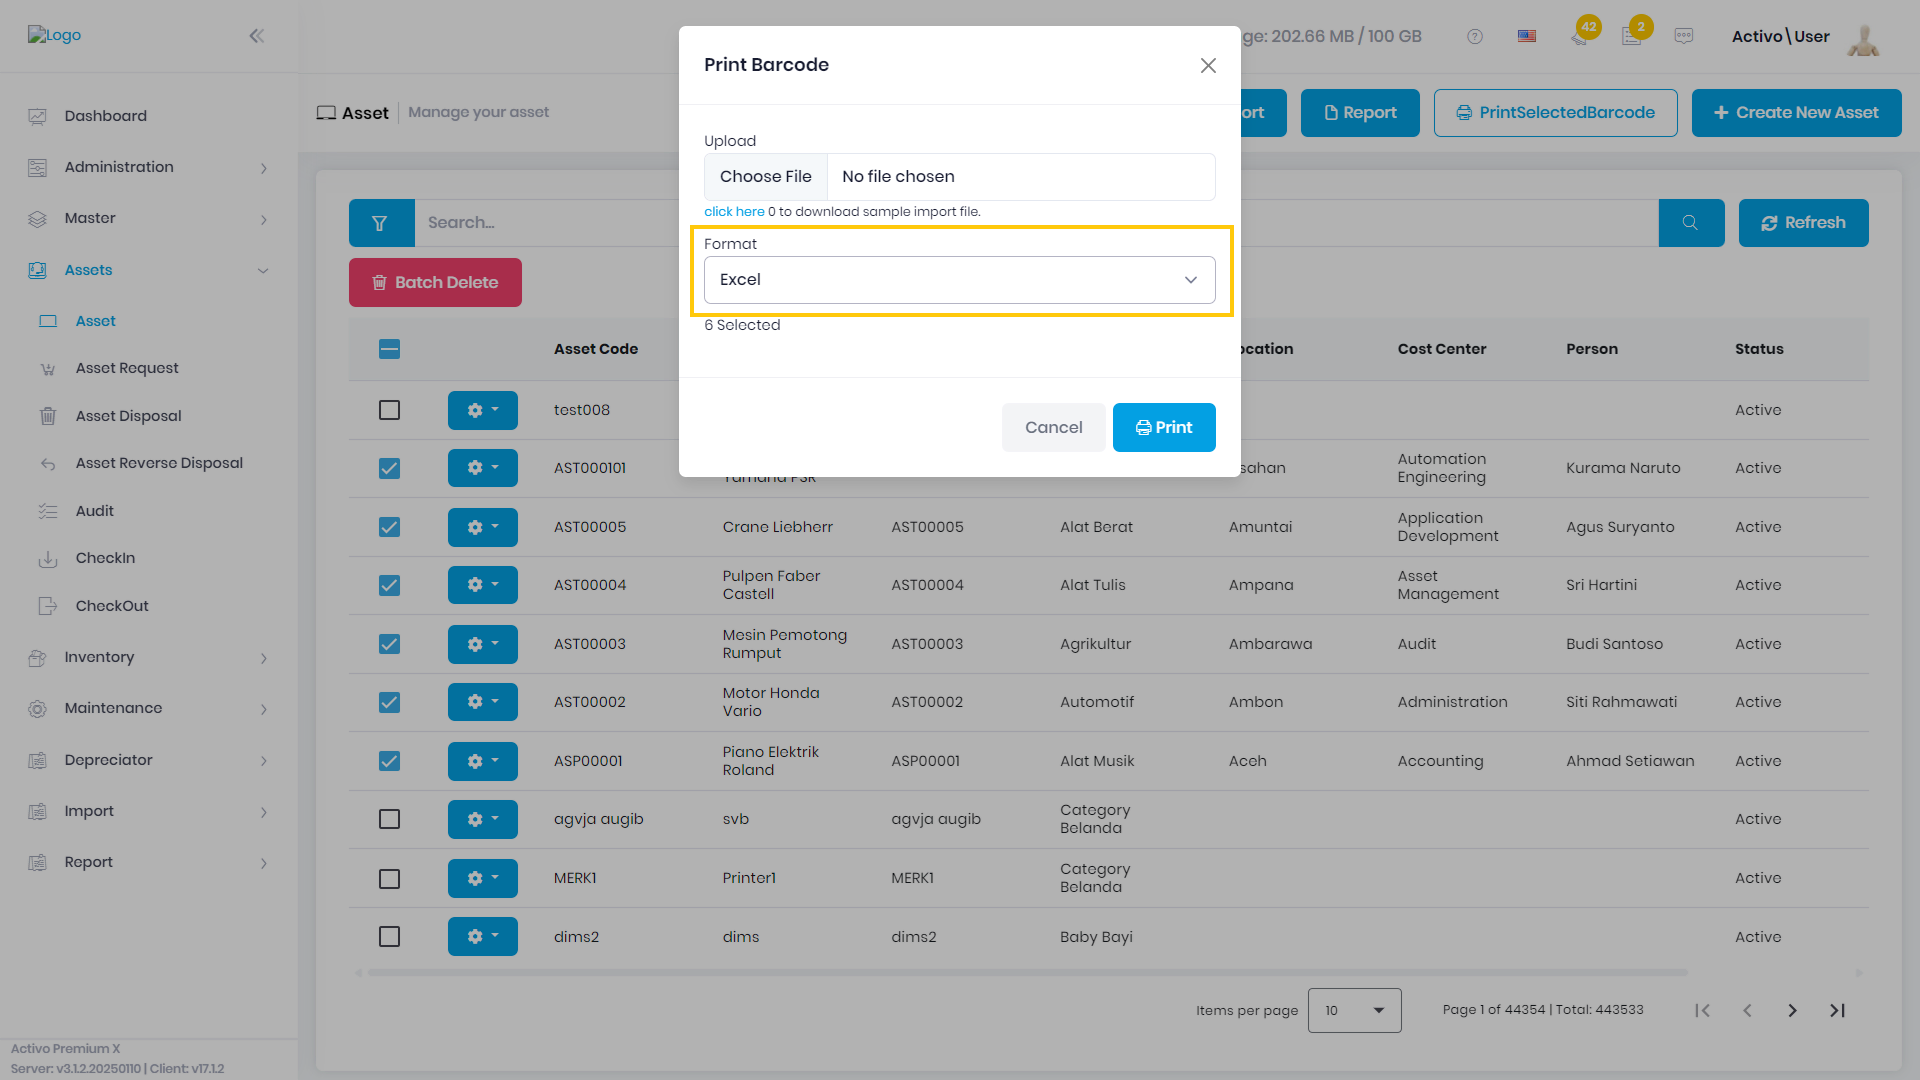1920x1080 pixels.
Task: Click the PrintSelectedBarcode button
Action: point(1555,113)
